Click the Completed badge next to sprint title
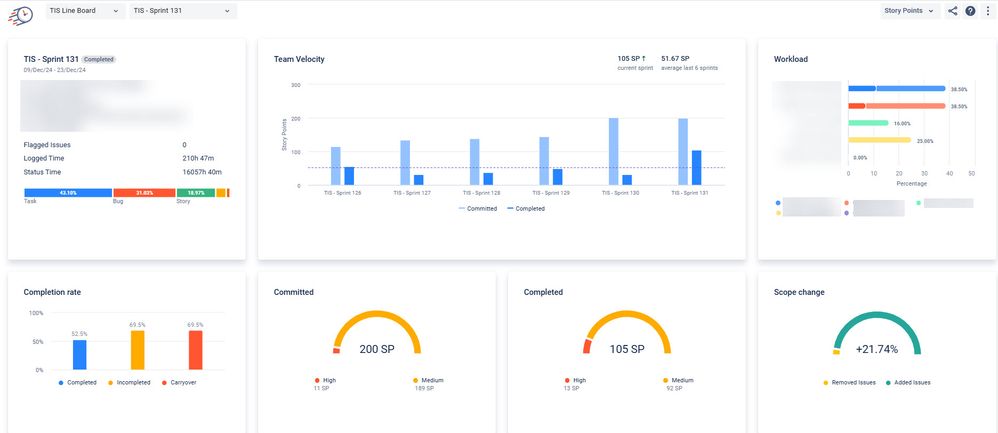Image resolution: width=998 pixels, height=433 pixels. point(99,59)
